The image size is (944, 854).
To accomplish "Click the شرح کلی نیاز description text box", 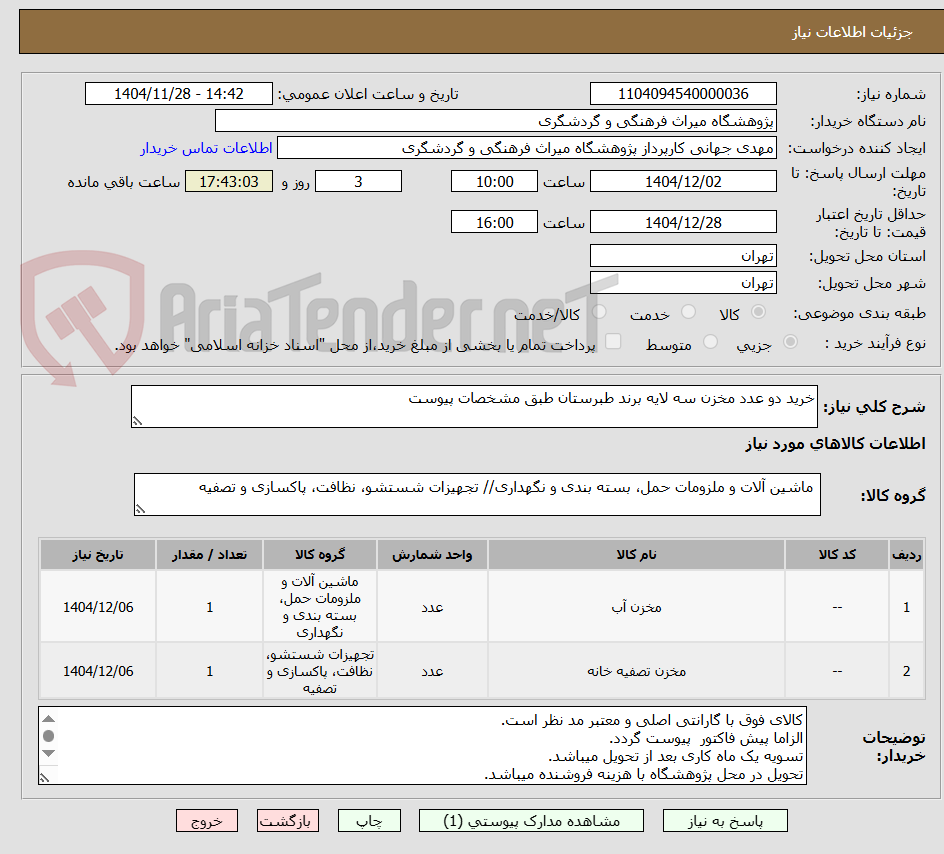I will pos(474,406).
